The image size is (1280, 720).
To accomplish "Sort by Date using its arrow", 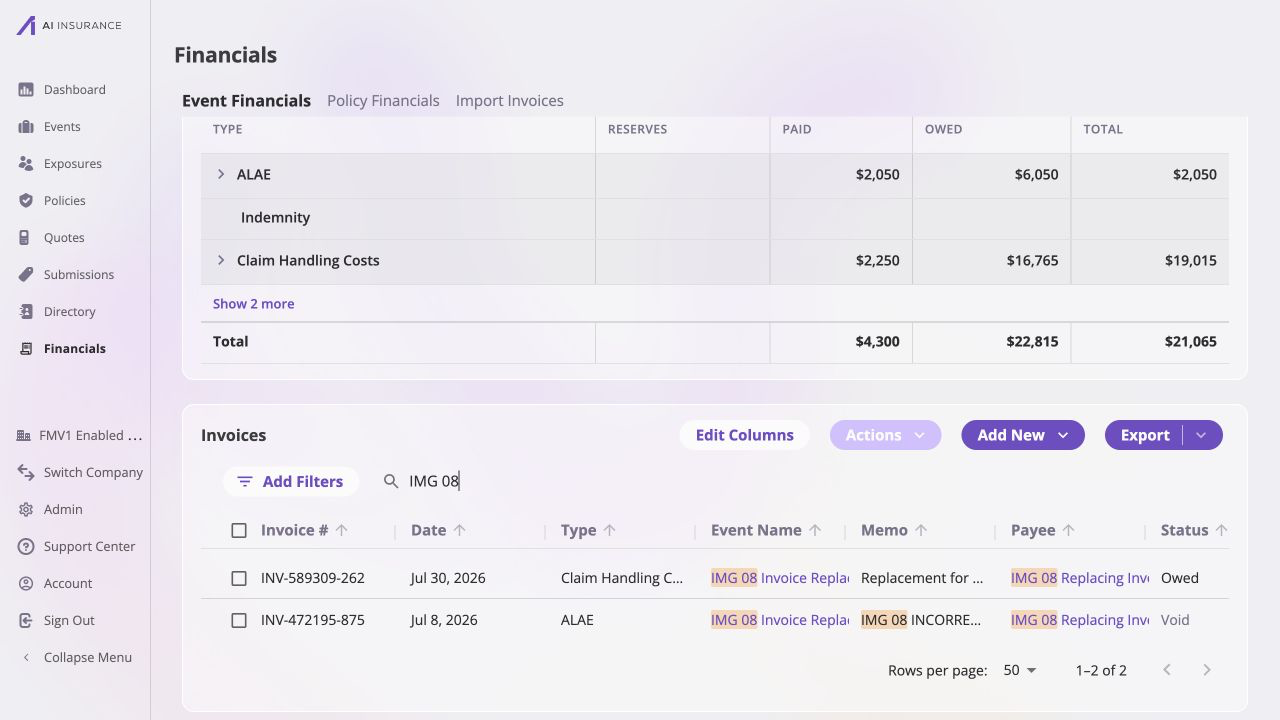I will pyautogui.click(x=460, y=531).
